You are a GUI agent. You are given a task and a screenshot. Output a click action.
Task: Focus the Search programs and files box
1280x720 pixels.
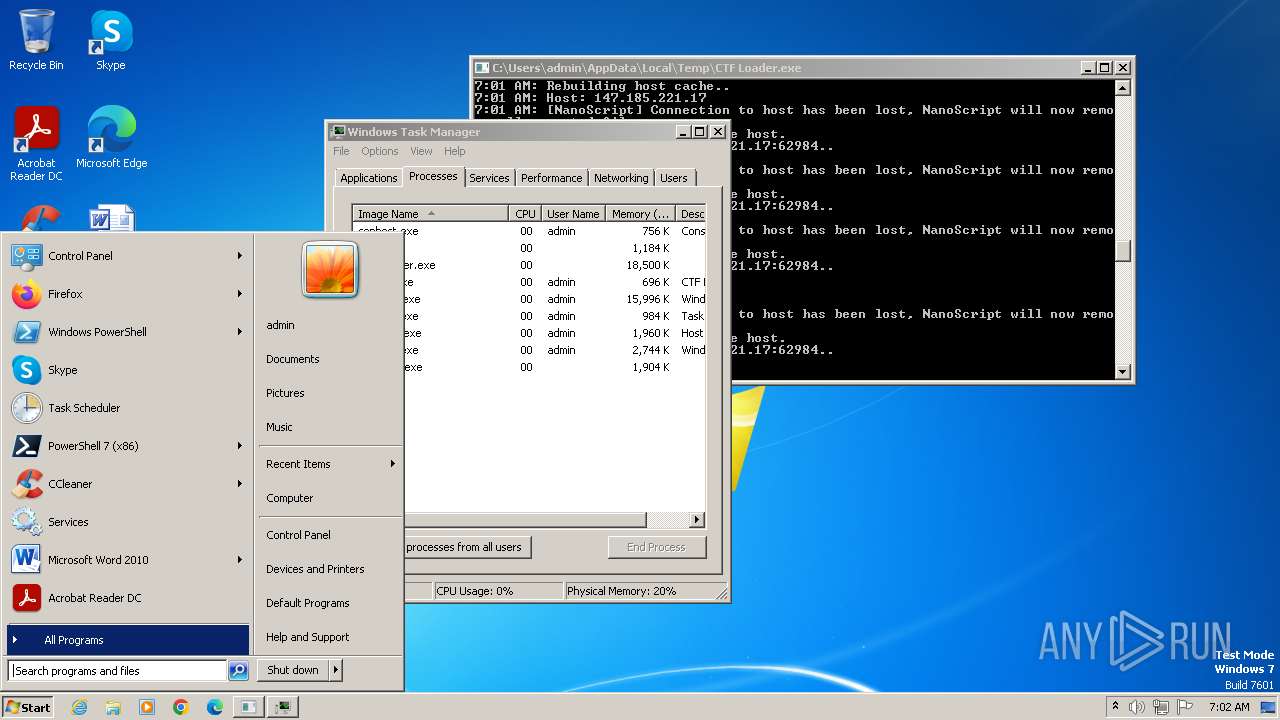tap(117, 671)
